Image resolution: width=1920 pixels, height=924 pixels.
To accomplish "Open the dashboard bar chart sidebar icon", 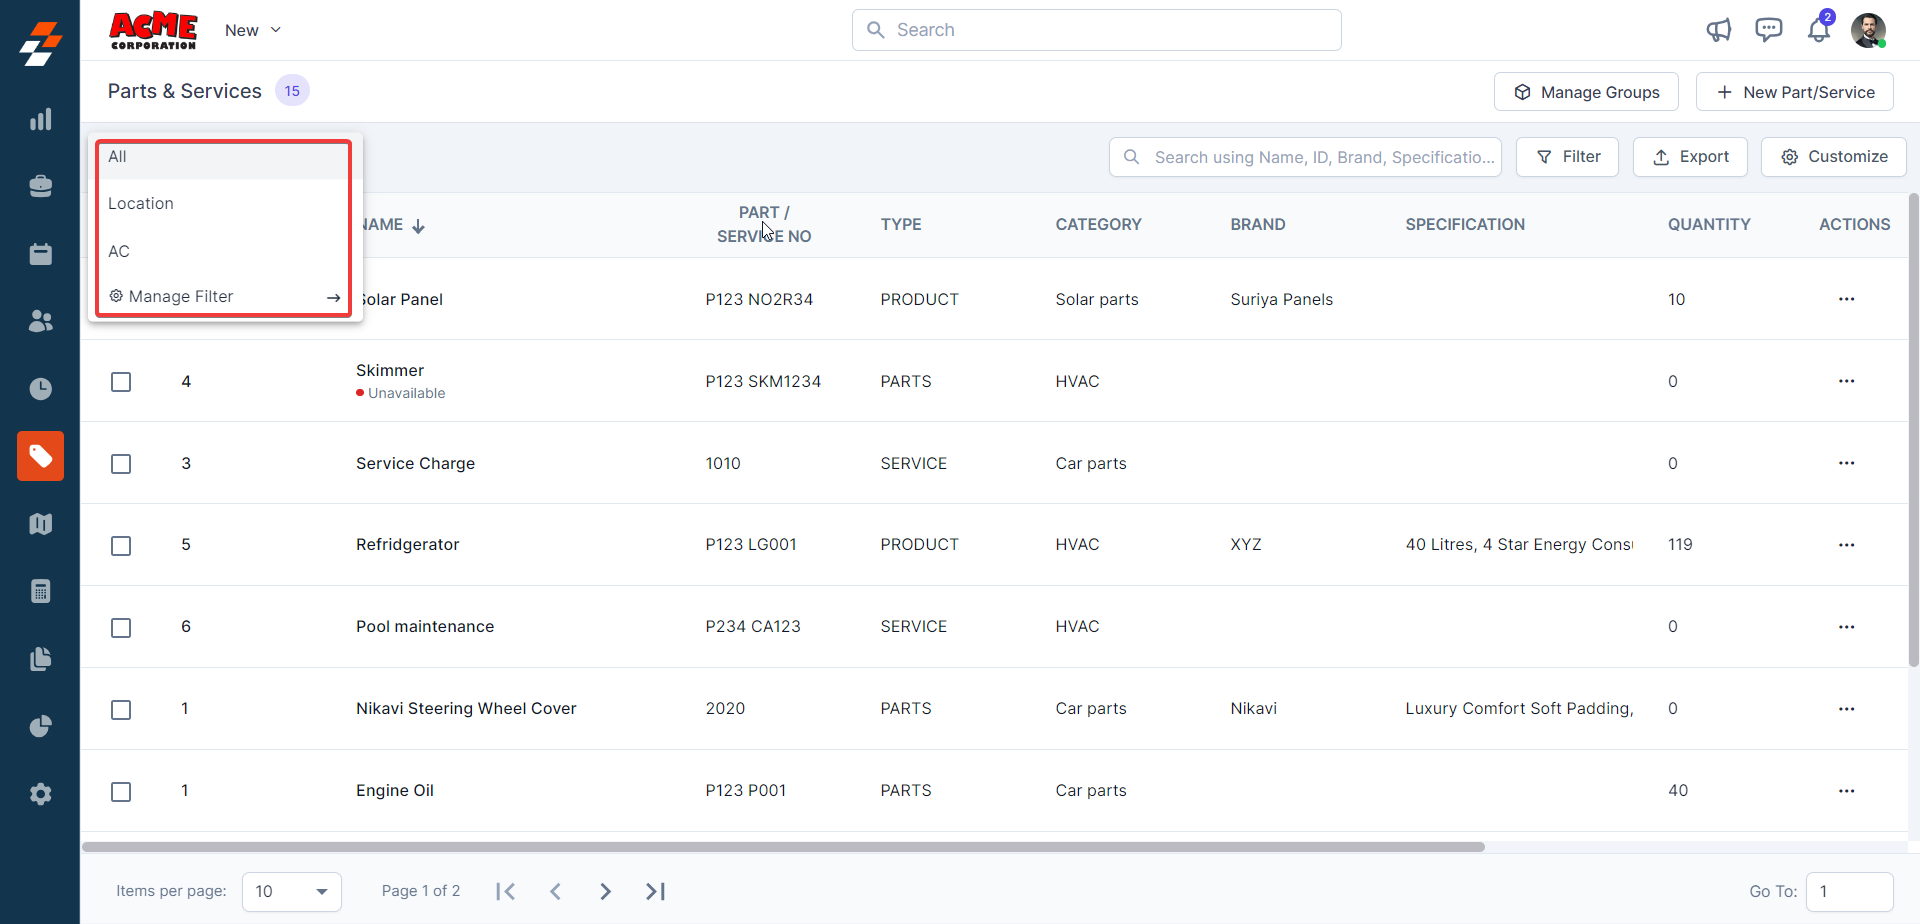I will tap(40, 120).
